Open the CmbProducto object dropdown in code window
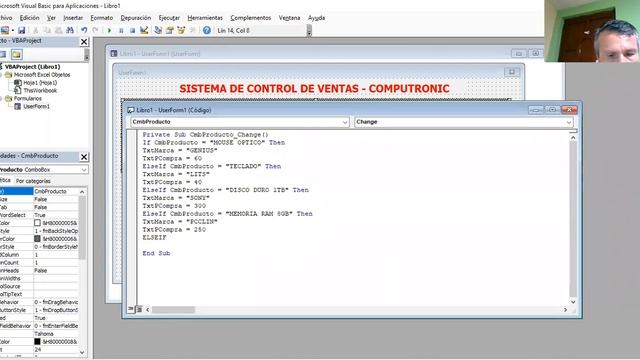Viewport: 640px width, 360px height. 345,122
